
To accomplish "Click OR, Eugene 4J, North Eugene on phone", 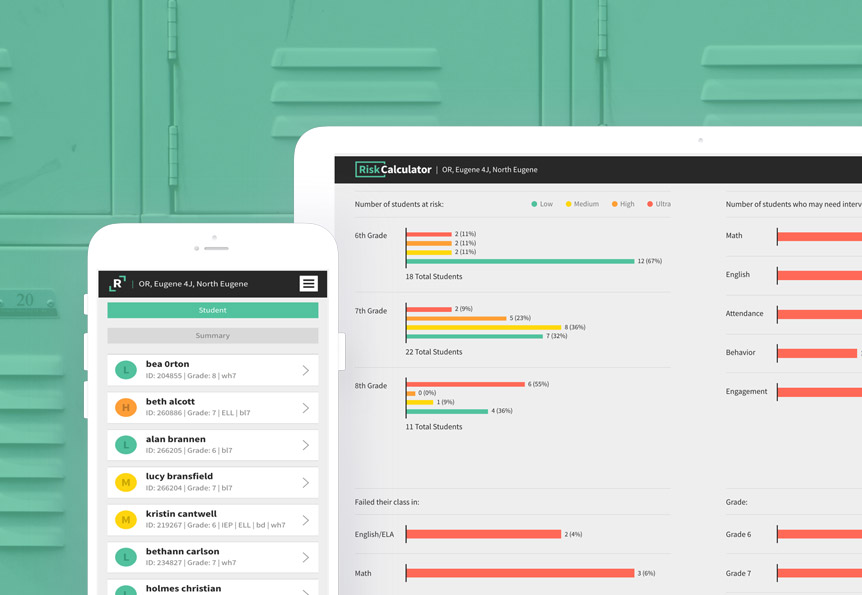I will tap(193, 284).
